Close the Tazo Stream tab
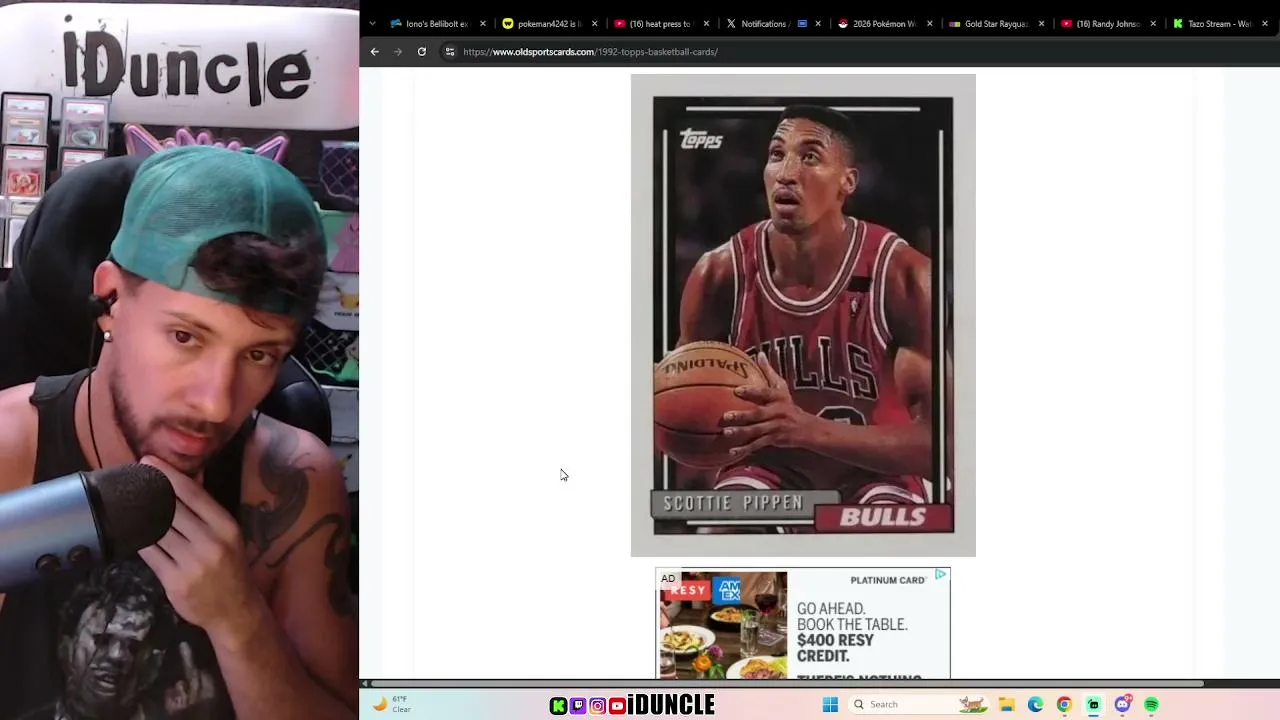This screenshot has height=720, width=1280. pos(1265,24)
